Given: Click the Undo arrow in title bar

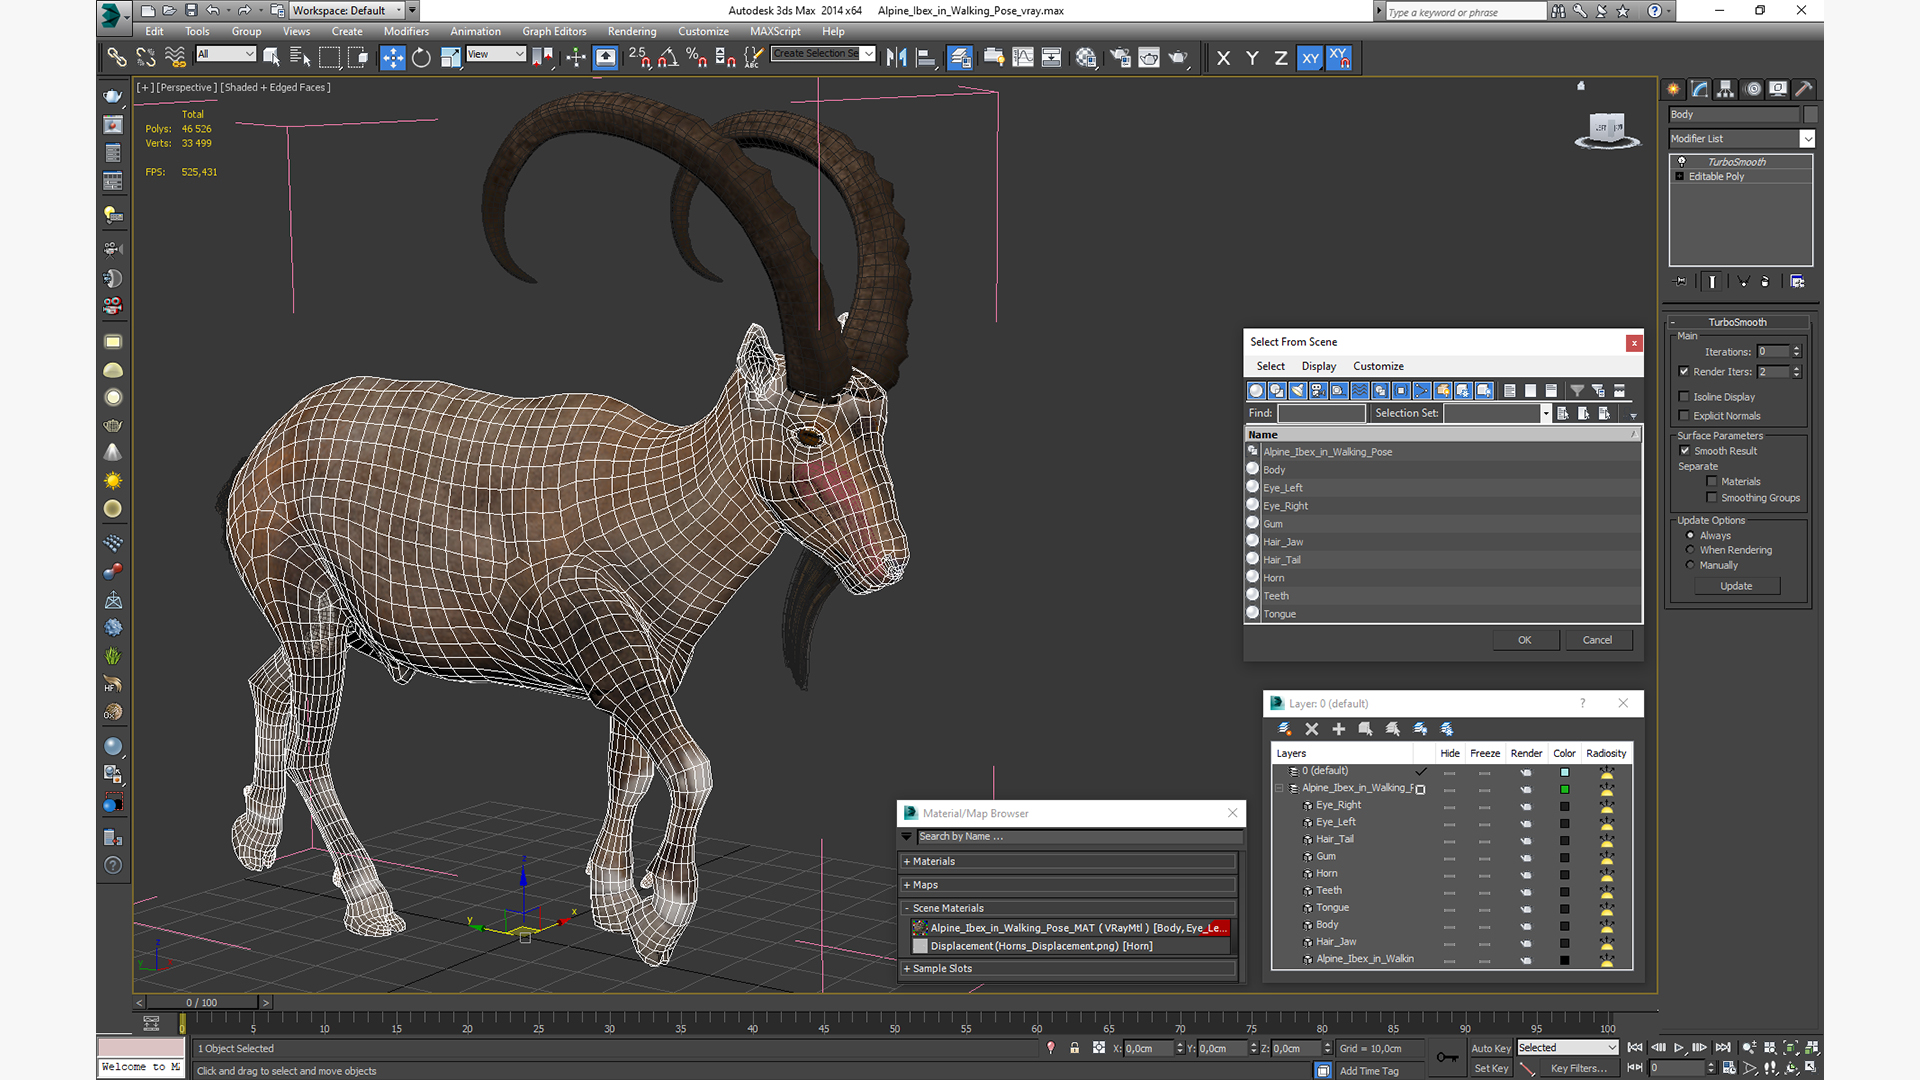Looking at the screenshot, I should pos(213,10).
